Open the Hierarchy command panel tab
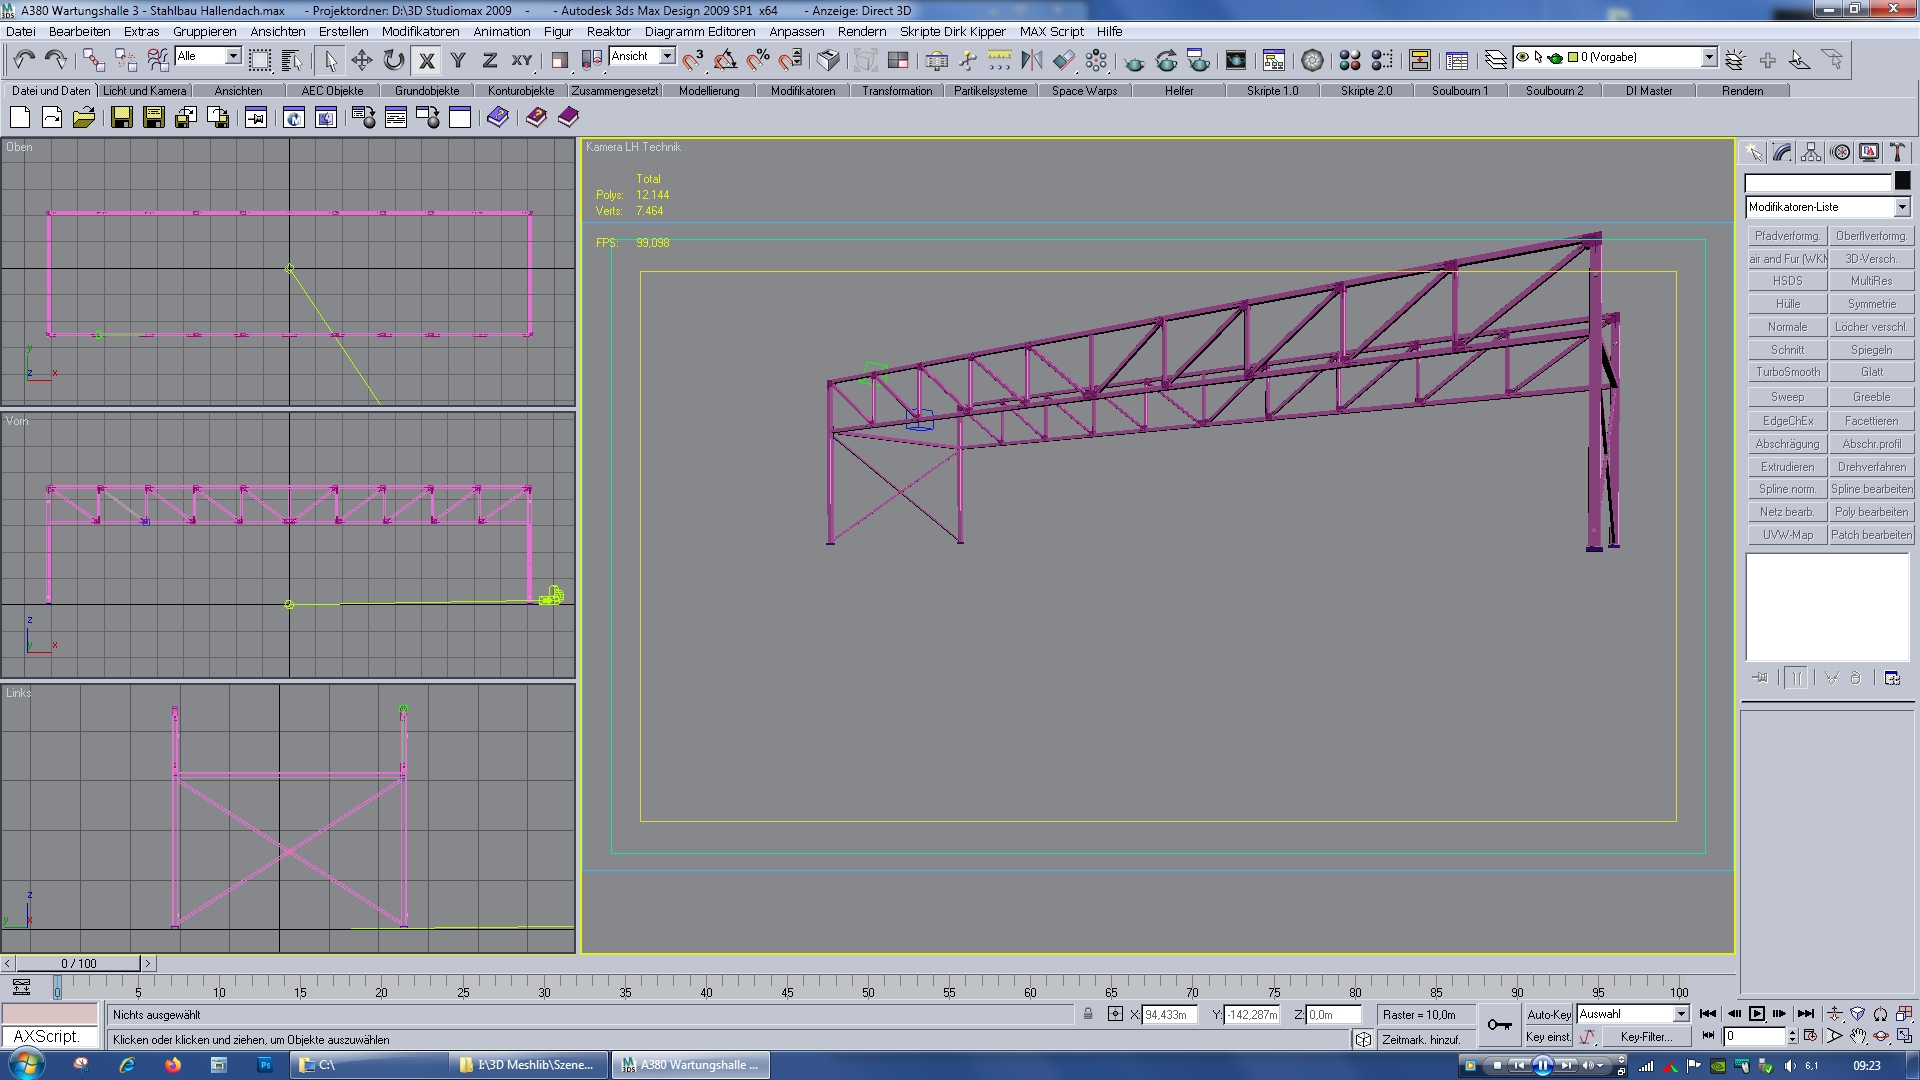The image size is (1920, 1080). tap(1811, 153)
